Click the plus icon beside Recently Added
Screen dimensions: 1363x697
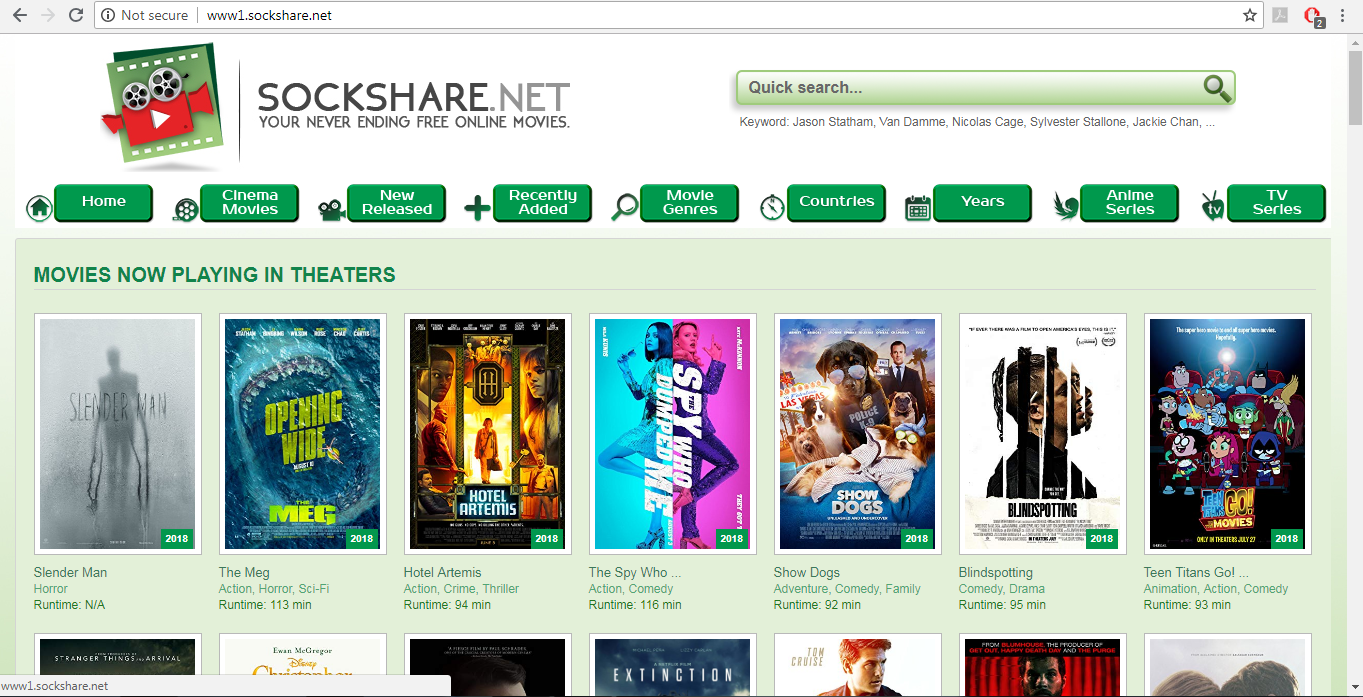pyautogui.click(x=478, y=208)
